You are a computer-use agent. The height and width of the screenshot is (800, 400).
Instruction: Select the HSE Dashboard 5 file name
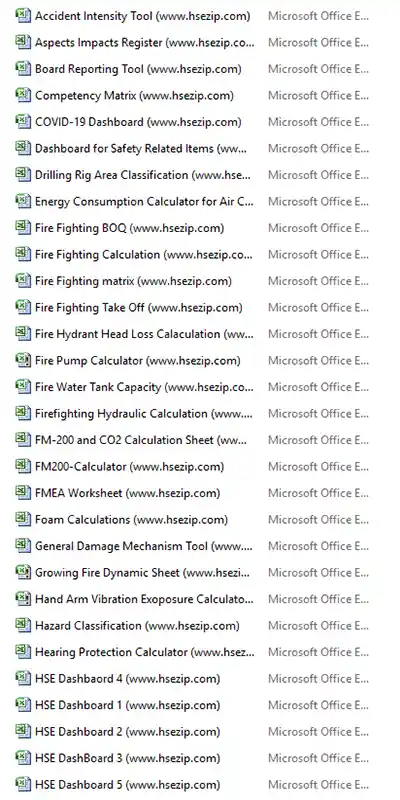tap(128, 785)
